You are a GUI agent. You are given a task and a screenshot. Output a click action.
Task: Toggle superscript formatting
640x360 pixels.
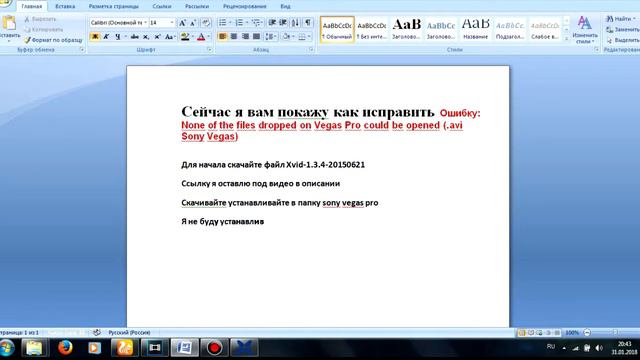(157, 37)
